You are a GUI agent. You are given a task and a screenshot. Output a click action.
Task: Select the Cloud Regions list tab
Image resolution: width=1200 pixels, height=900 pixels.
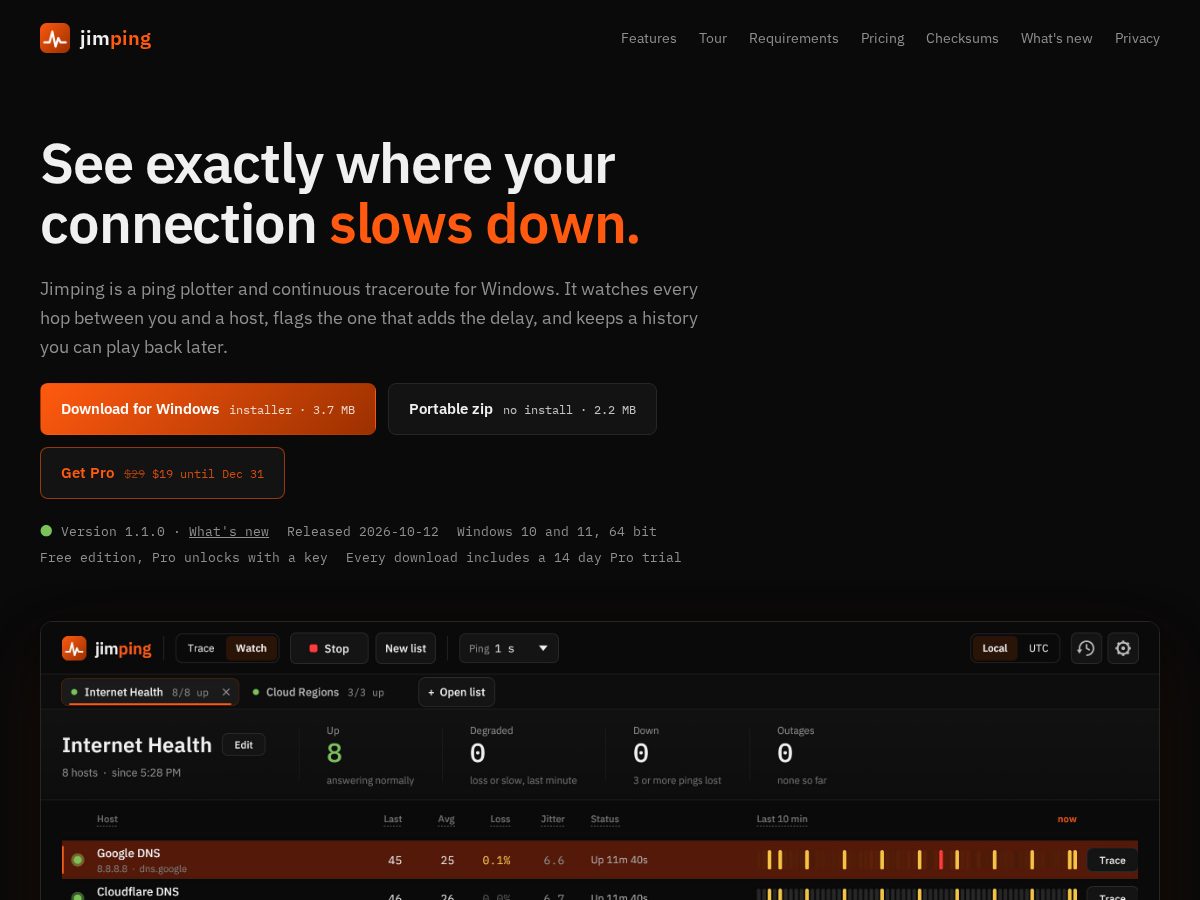[x=319, y=692]
